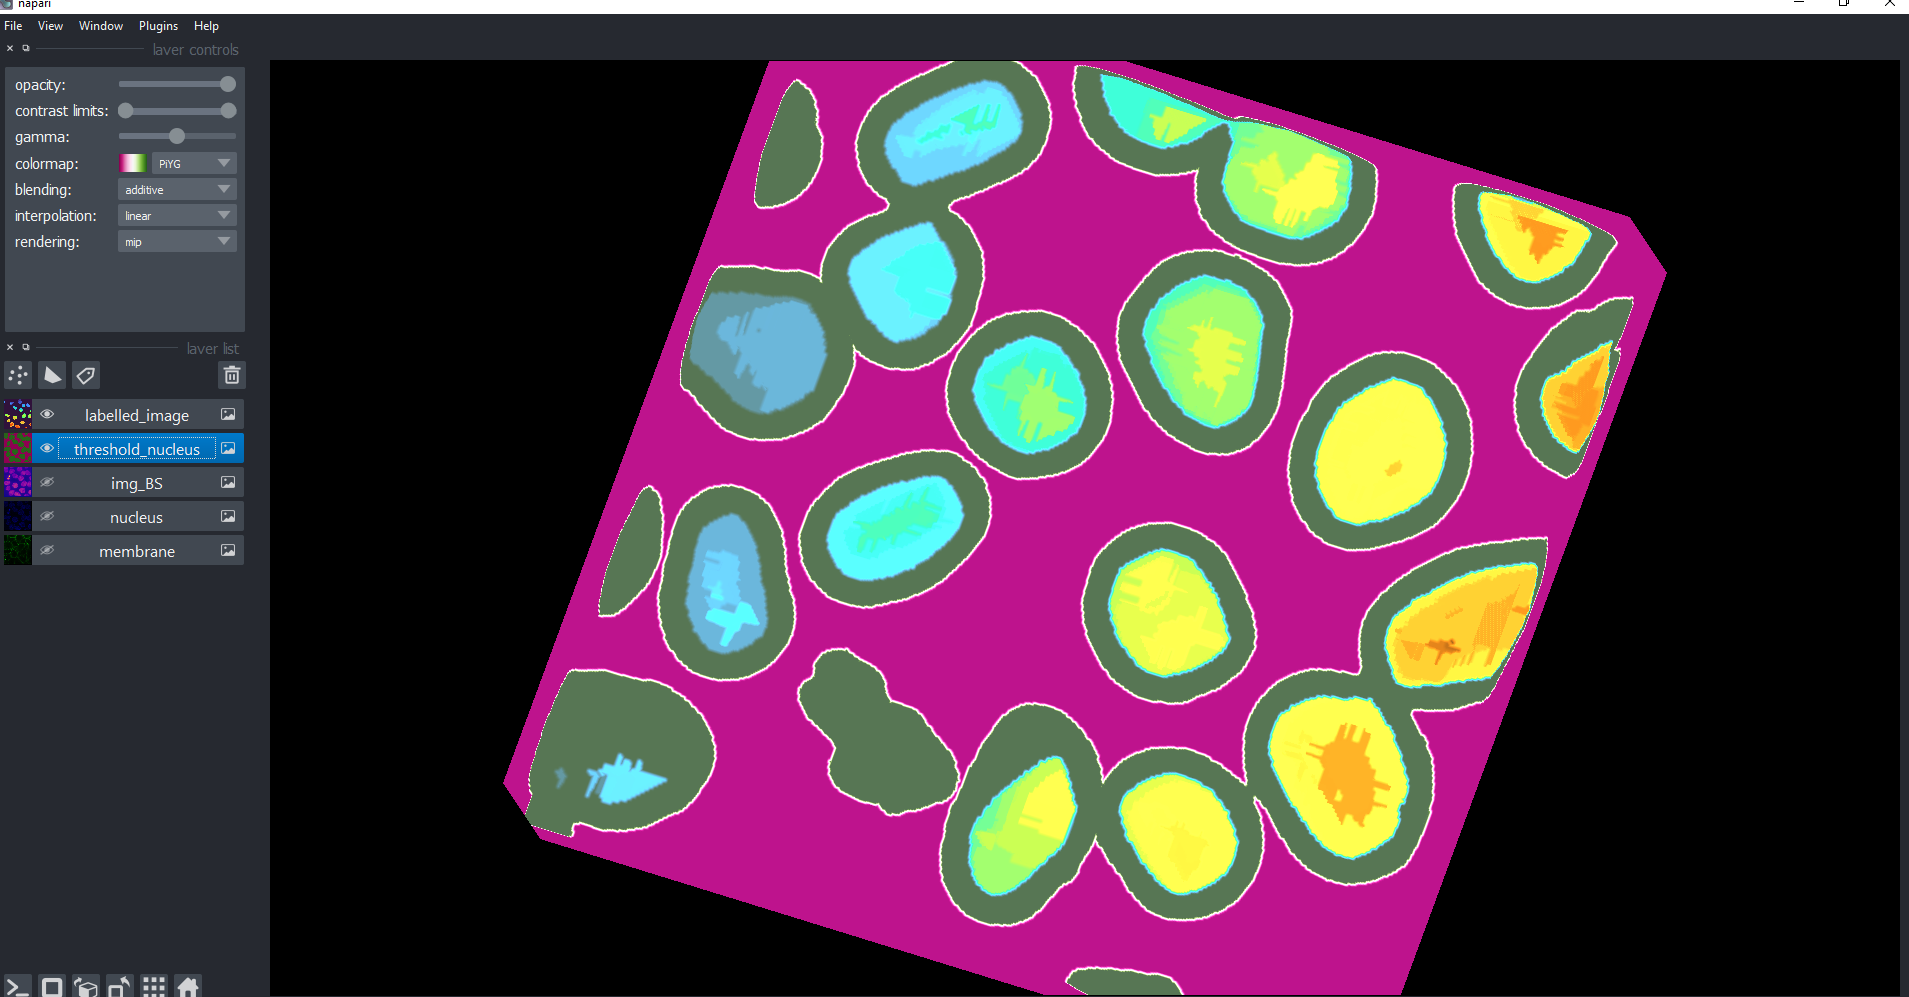
Task: Show the nucleus layer
Action: (47, 516)
